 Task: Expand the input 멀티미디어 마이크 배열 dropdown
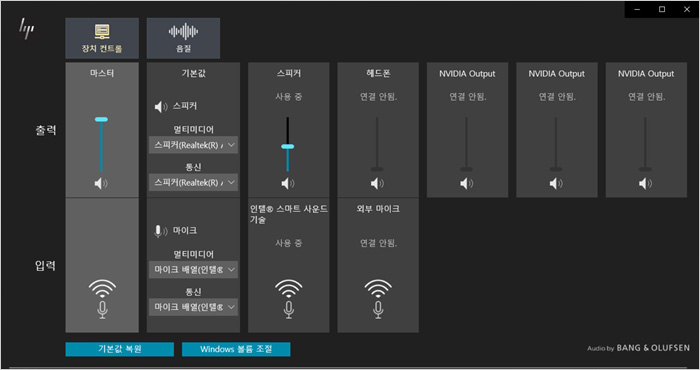[193, 270]
